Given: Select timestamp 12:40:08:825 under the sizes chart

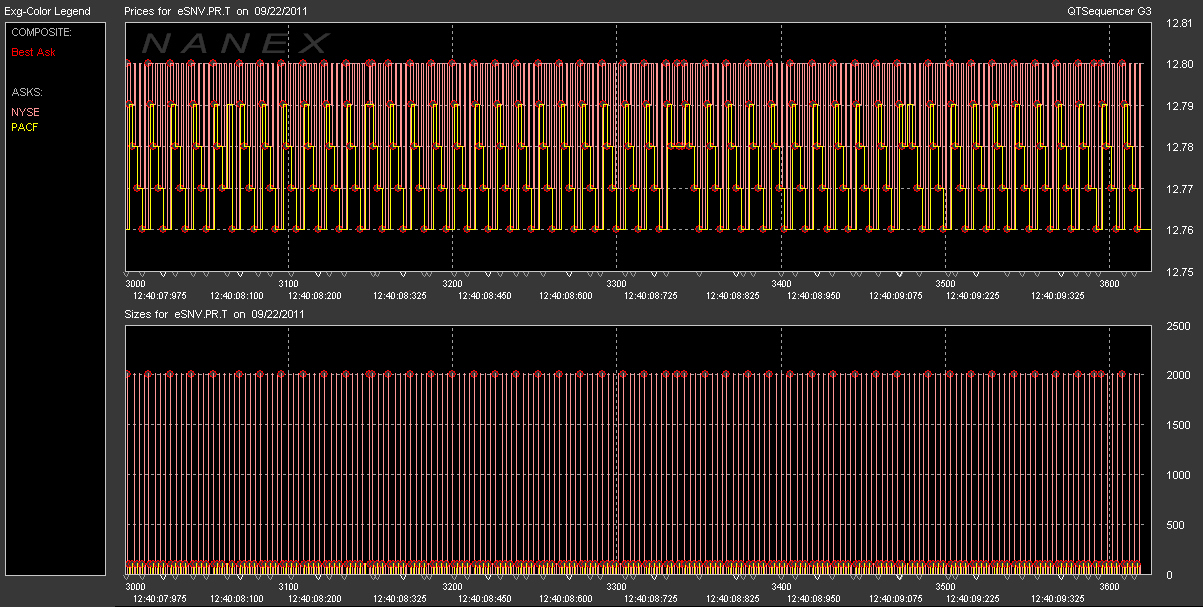Looking at the screenshot, I should [732, 600].
